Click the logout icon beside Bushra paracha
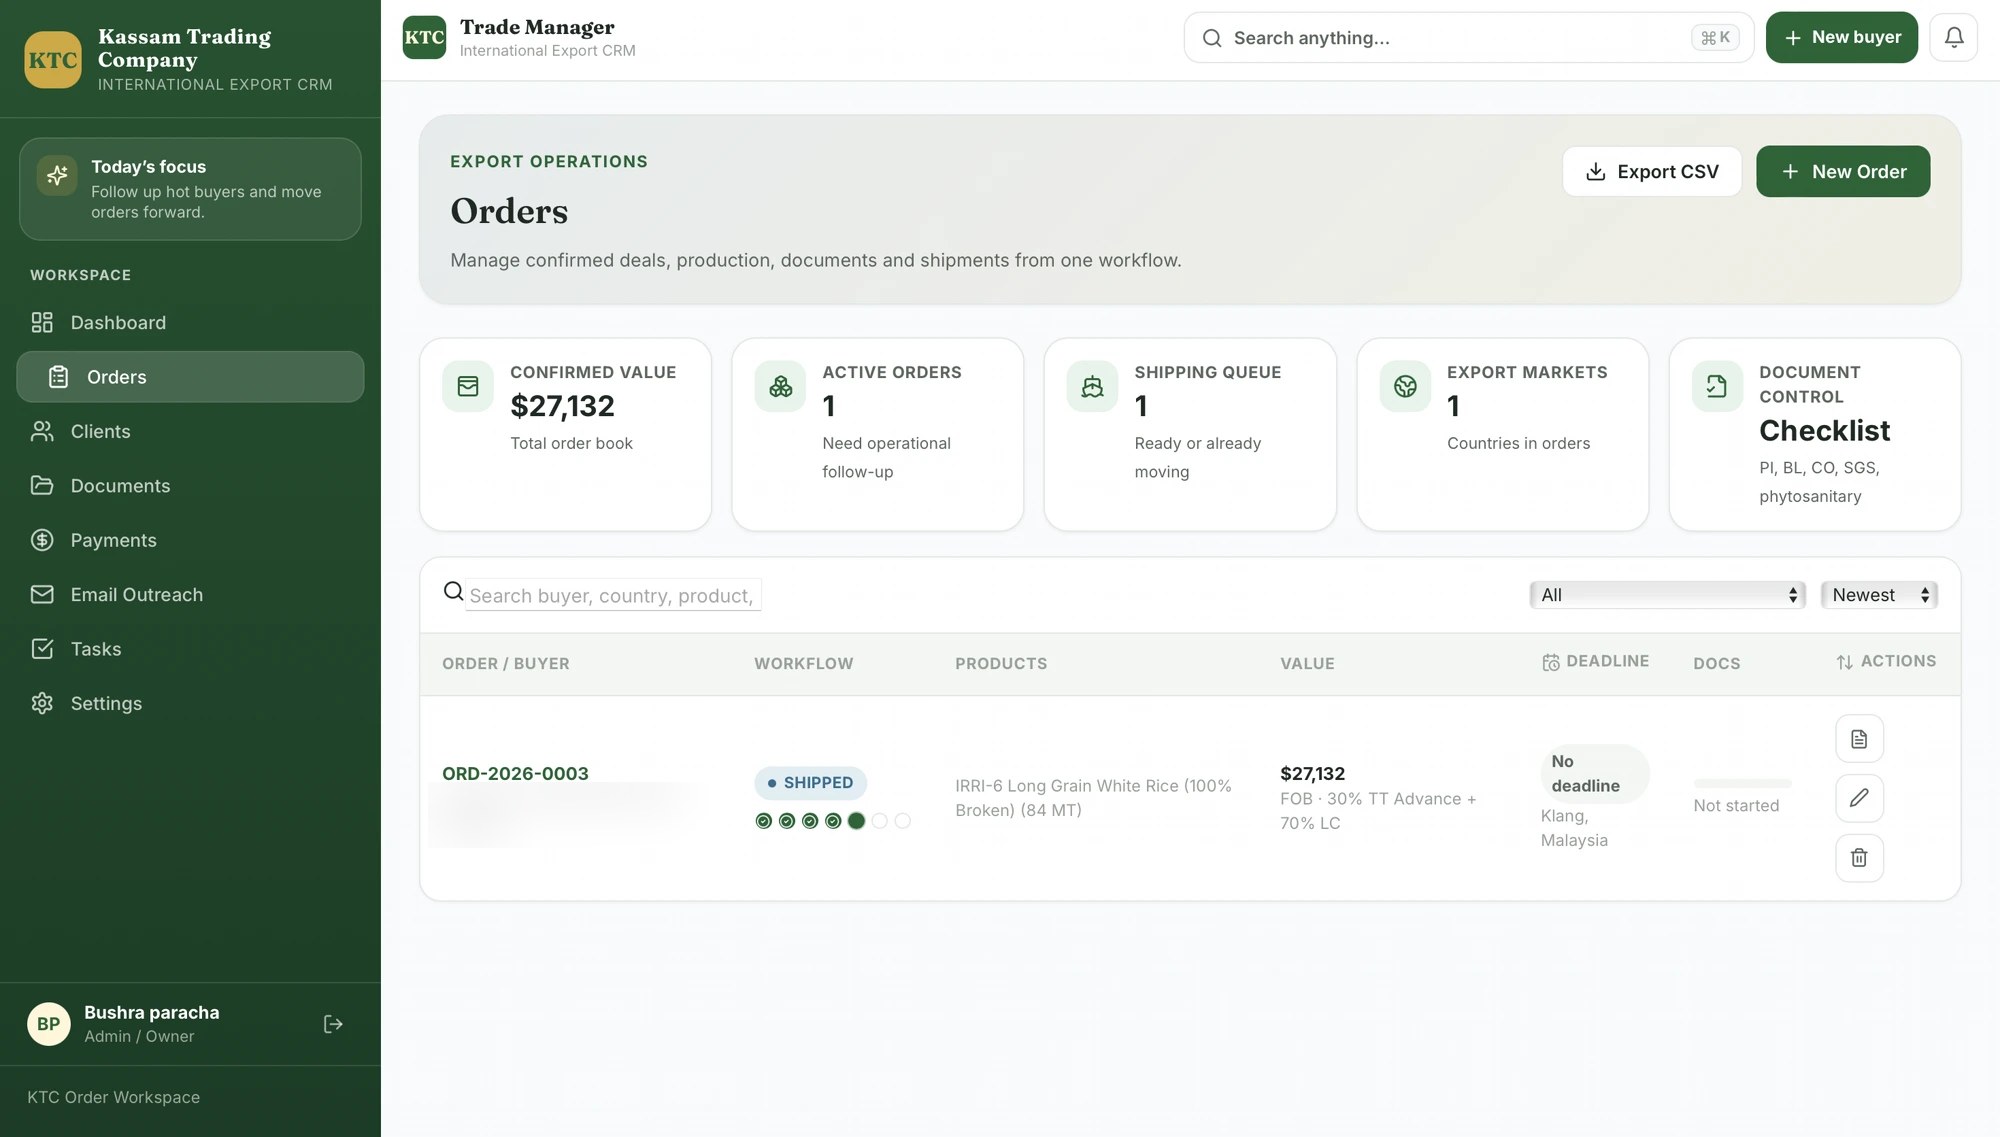Screen dimensions: 2000x1137 (x=333, y=1024)
